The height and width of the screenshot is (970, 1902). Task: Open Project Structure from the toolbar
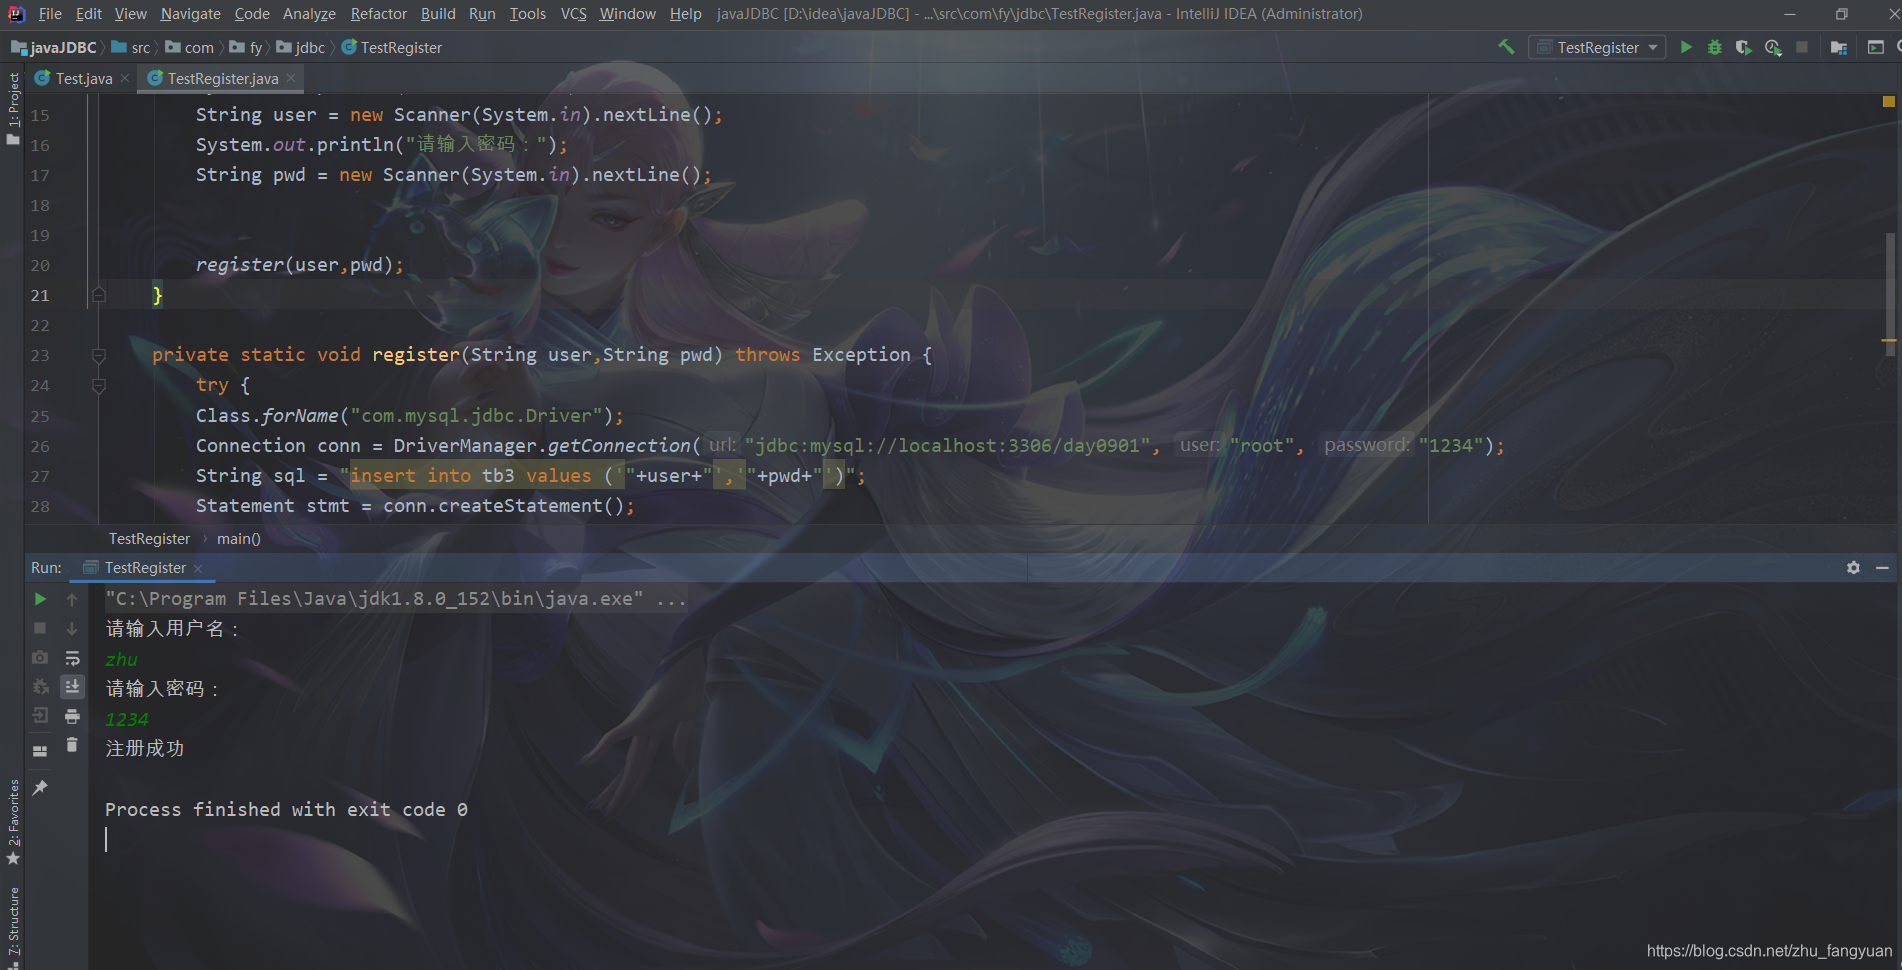coord(1838,47)
